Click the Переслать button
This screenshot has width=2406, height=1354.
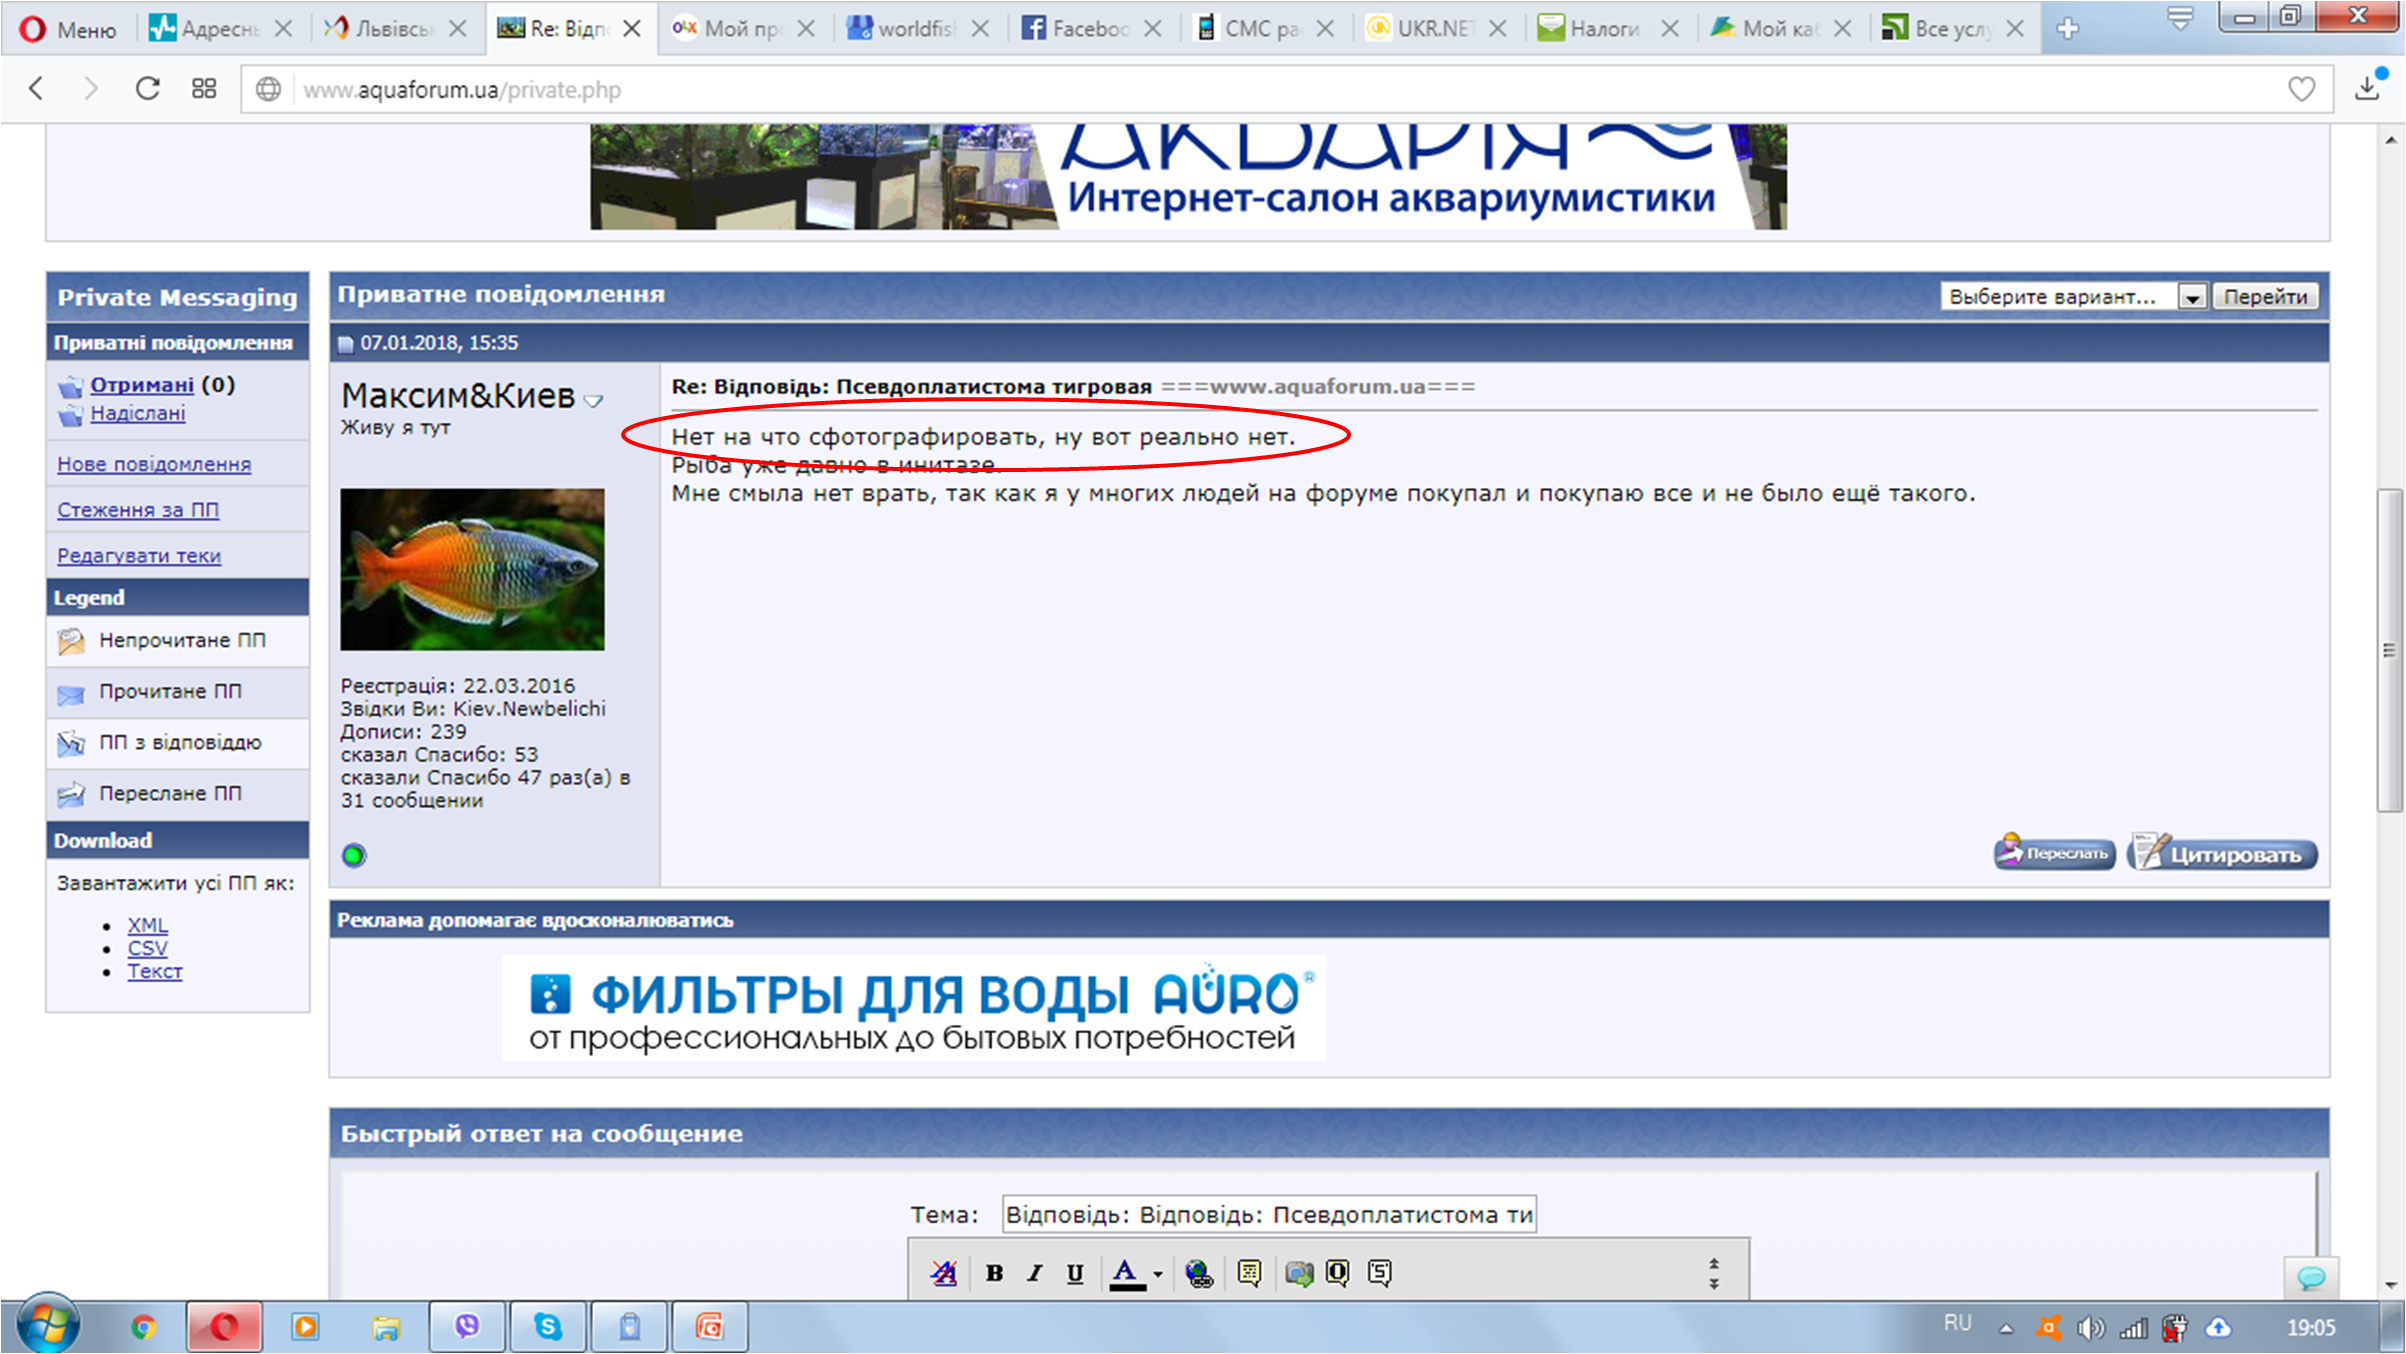click(x=2054, y=853)
